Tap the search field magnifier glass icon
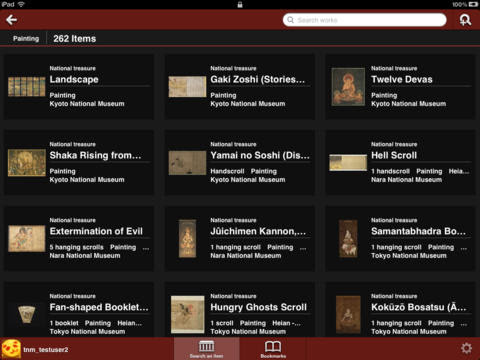This screenshot has width=480, height=360. tap(291, 20)
